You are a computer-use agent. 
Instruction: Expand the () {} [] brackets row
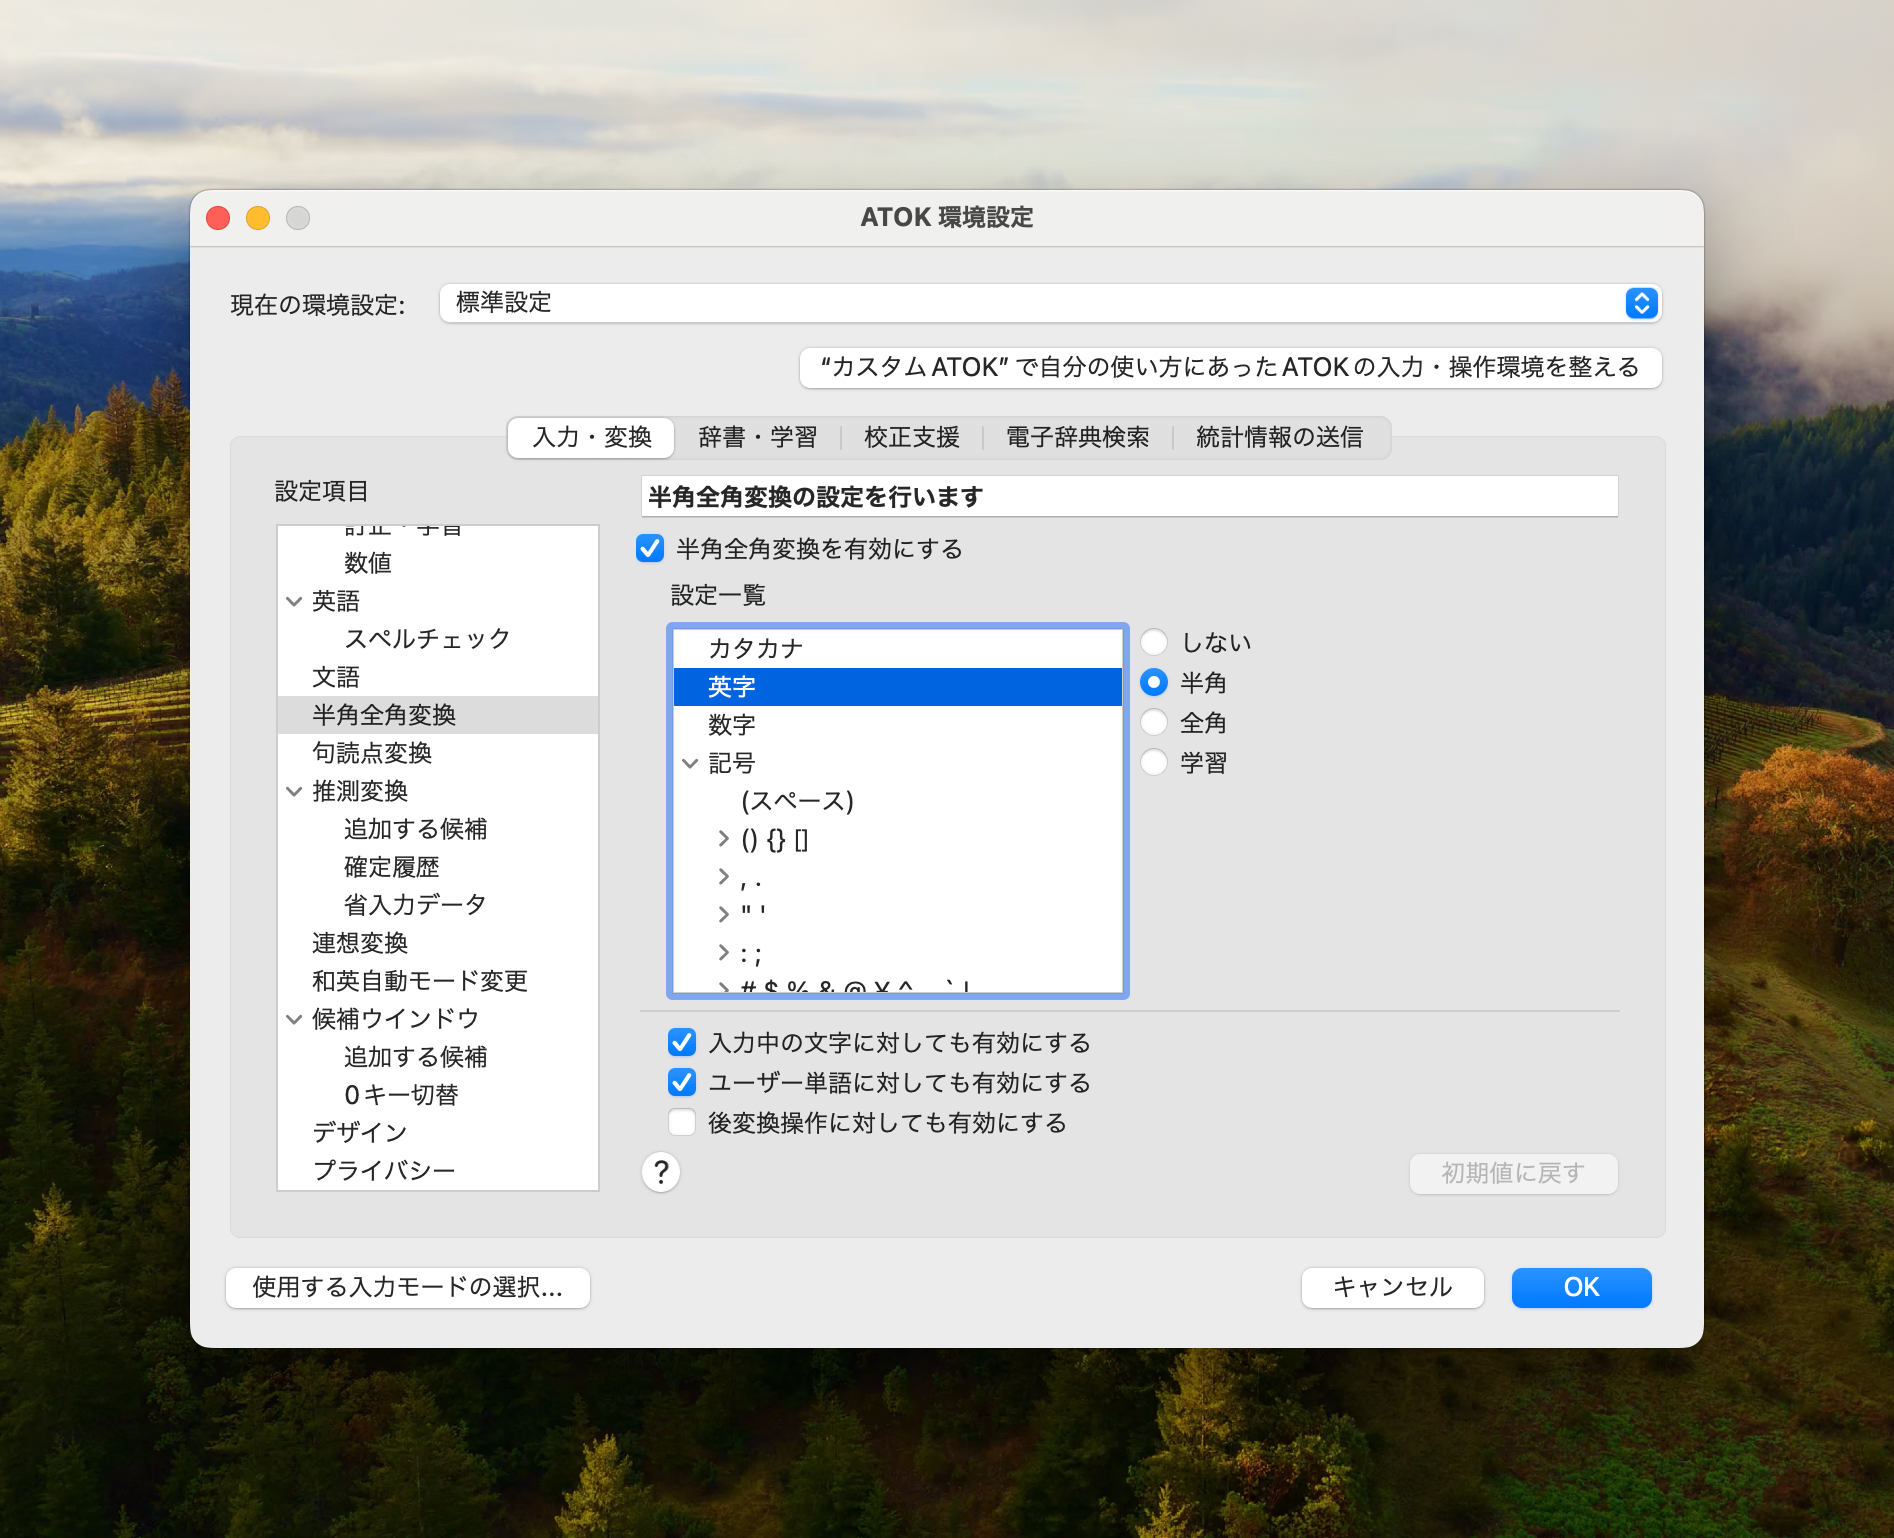724,839
